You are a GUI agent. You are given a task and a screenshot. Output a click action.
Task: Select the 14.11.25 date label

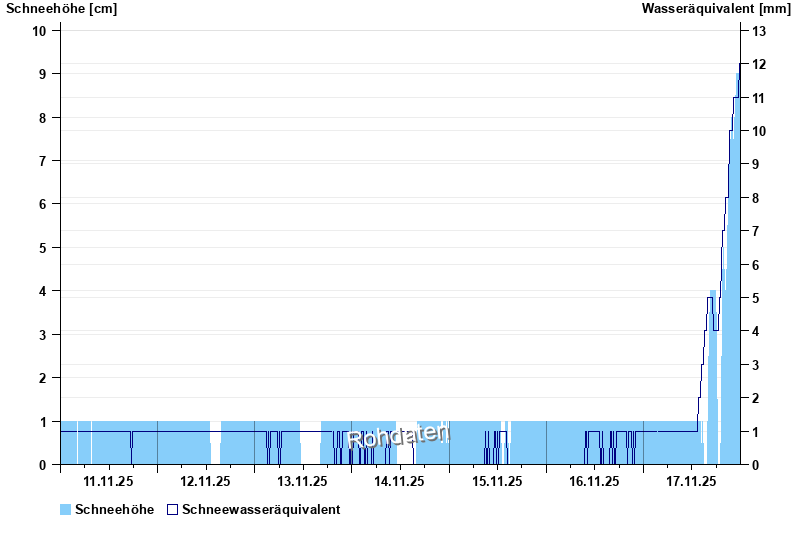[x=399, y=482]
